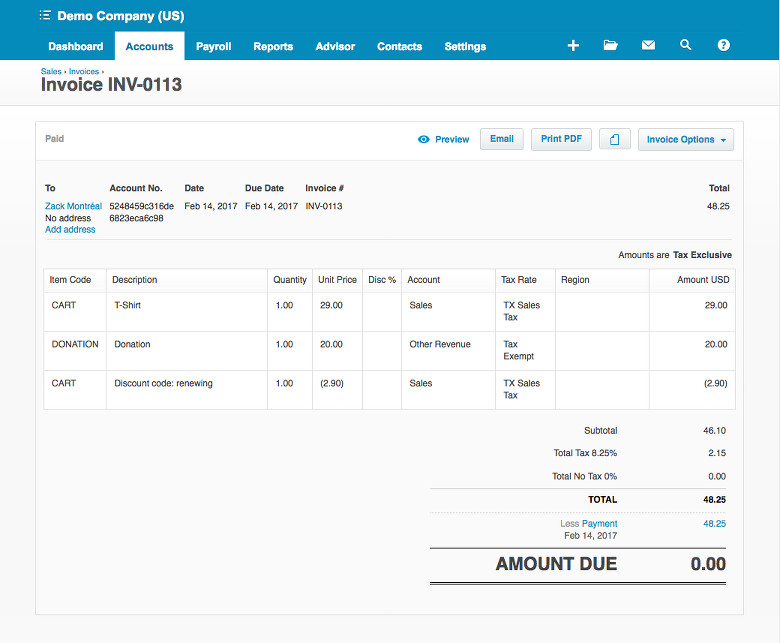The height and width of the screenshot is (643, 780).
Task: Open the envelope inbox icon
Action: click(x=648, y=46)
